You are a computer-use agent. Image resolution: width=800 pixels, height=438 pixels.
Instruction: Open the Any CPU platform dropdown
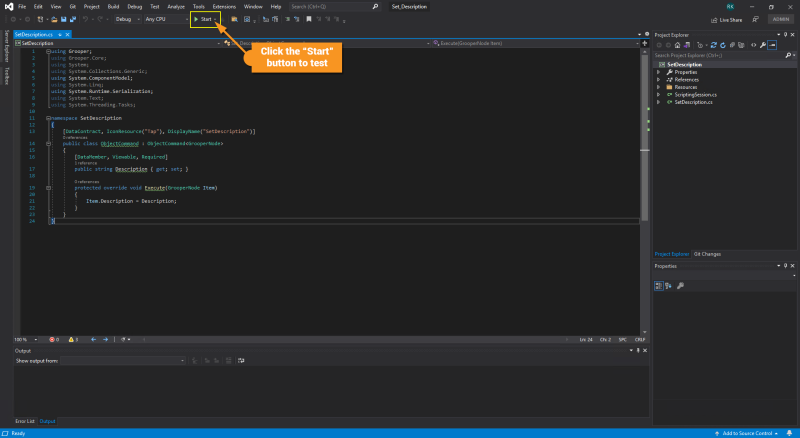pos(165,19)
